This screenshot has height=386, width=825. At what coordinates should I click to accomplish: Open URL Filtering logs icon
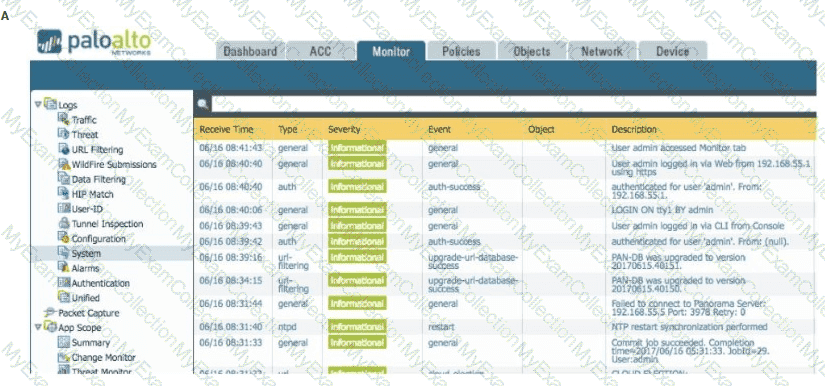click(x=64, y=149)
